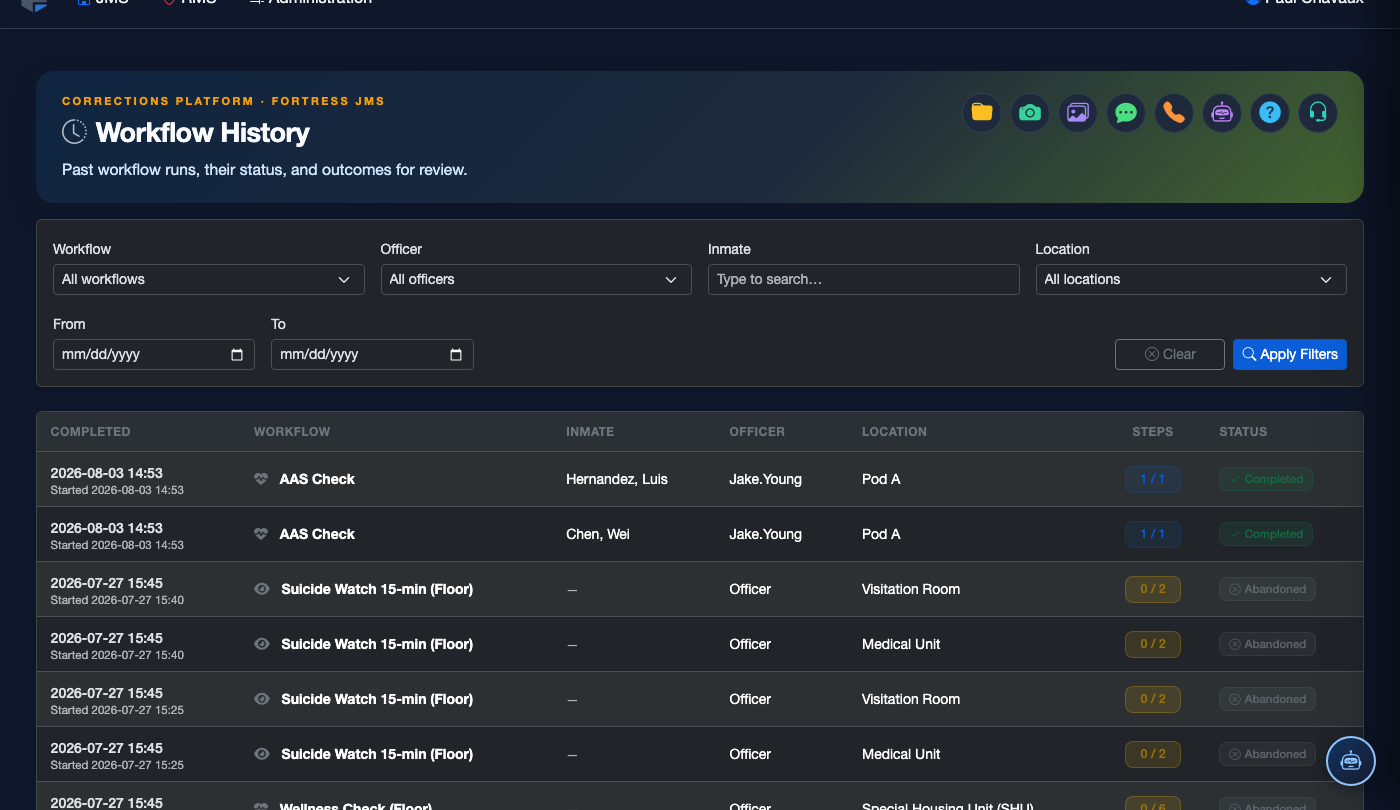This screenshot has width=1400, height=810.
Task: Open the Administration menu
Action: (x=310, y=2)
